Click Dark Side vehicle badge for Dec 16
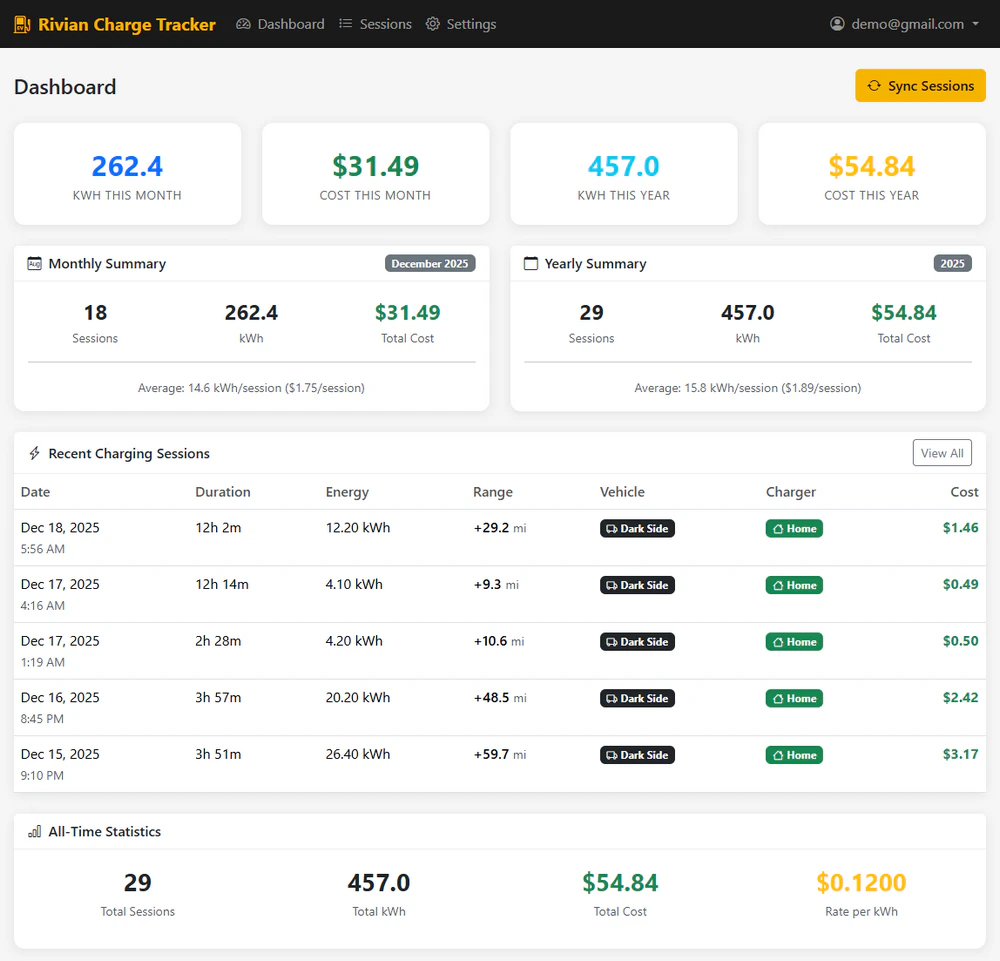 tap(637, 699)
